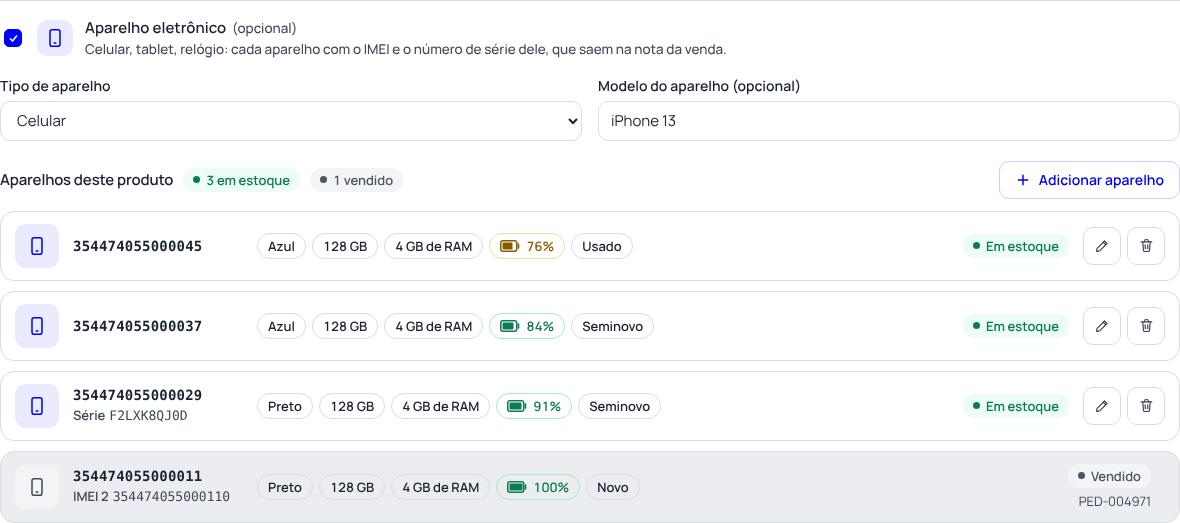
Task: Click Em estoque status of device 354474055000037
Action: 1016,326
